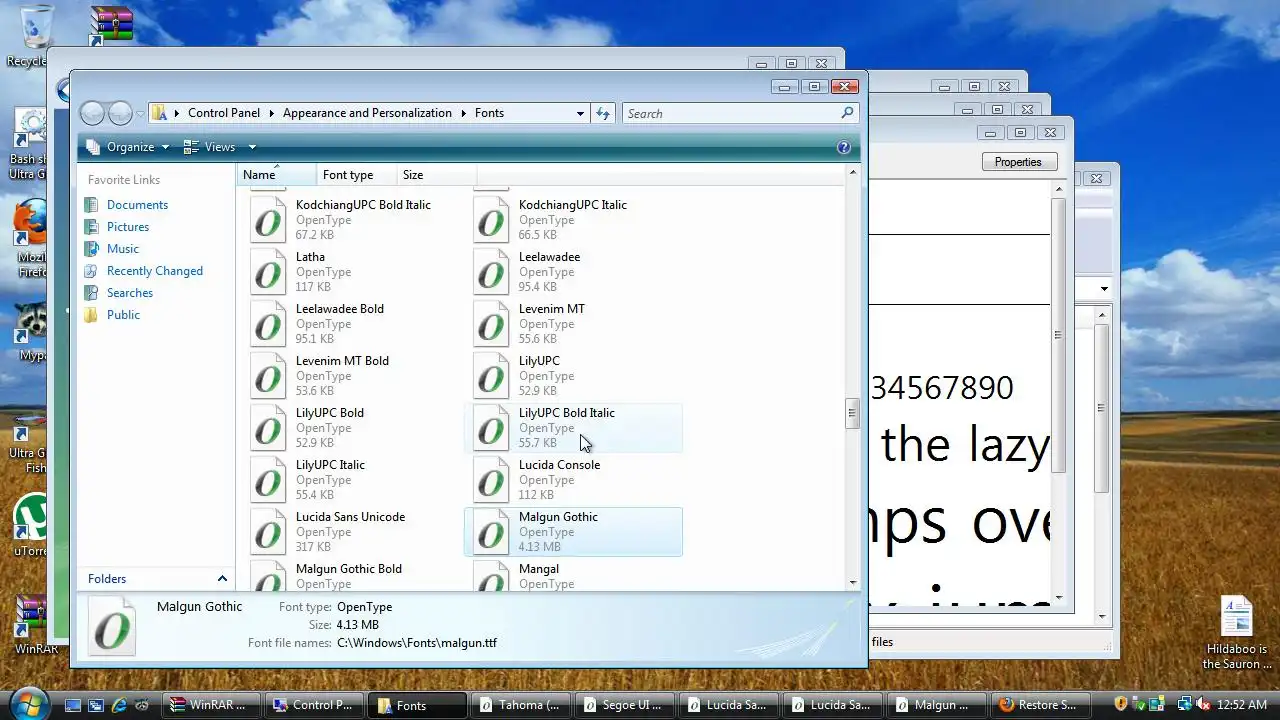Switch to the Control Panel taskbar button
The height and width of the screenshot is (720, 1280).
pyautogui.click(x=315, y=705)
